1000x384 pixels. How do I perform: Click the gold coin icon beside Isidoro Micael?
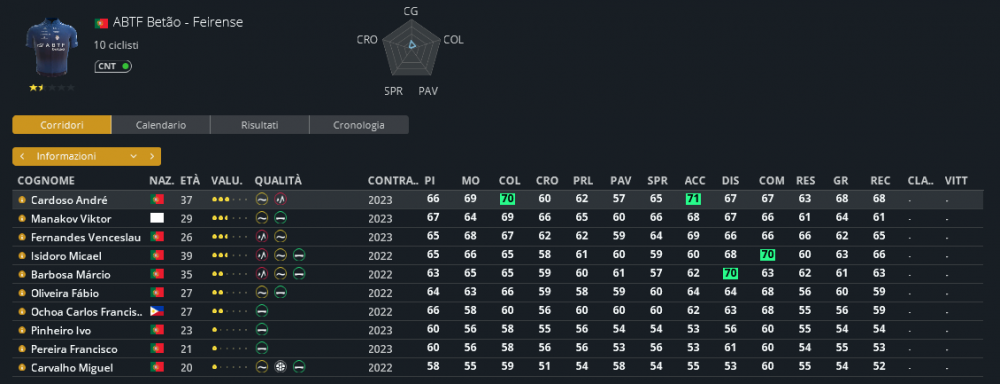point(22,256)
